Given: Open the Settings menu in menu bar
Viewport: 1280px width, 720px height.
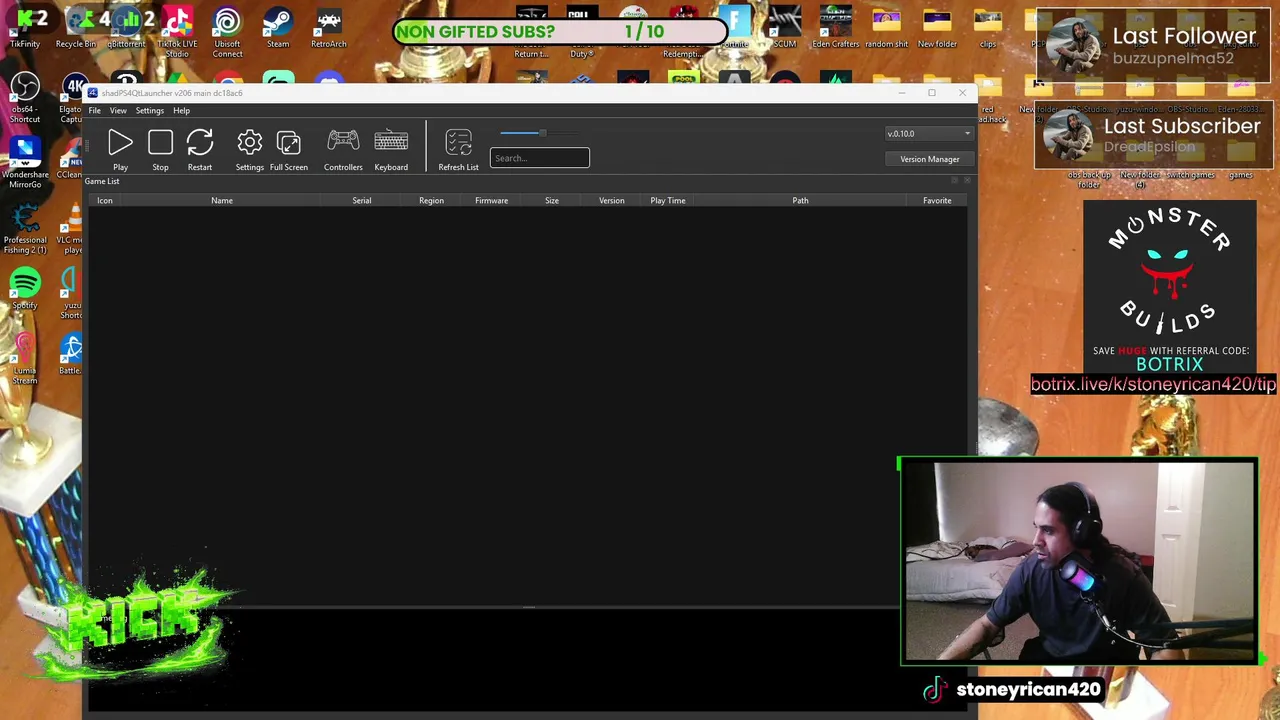Looking at the screenshot, I should click(150, 110).
